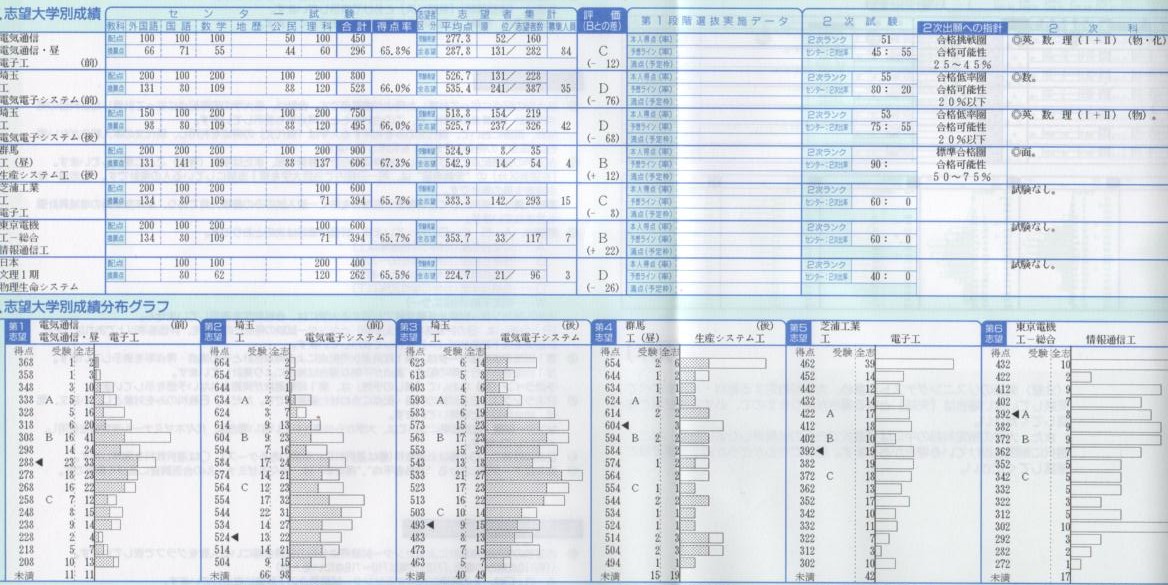This screenshot has height=585, width=1168.
Task: Click the ◀ marker at score 288
Action: click(39, 463)
